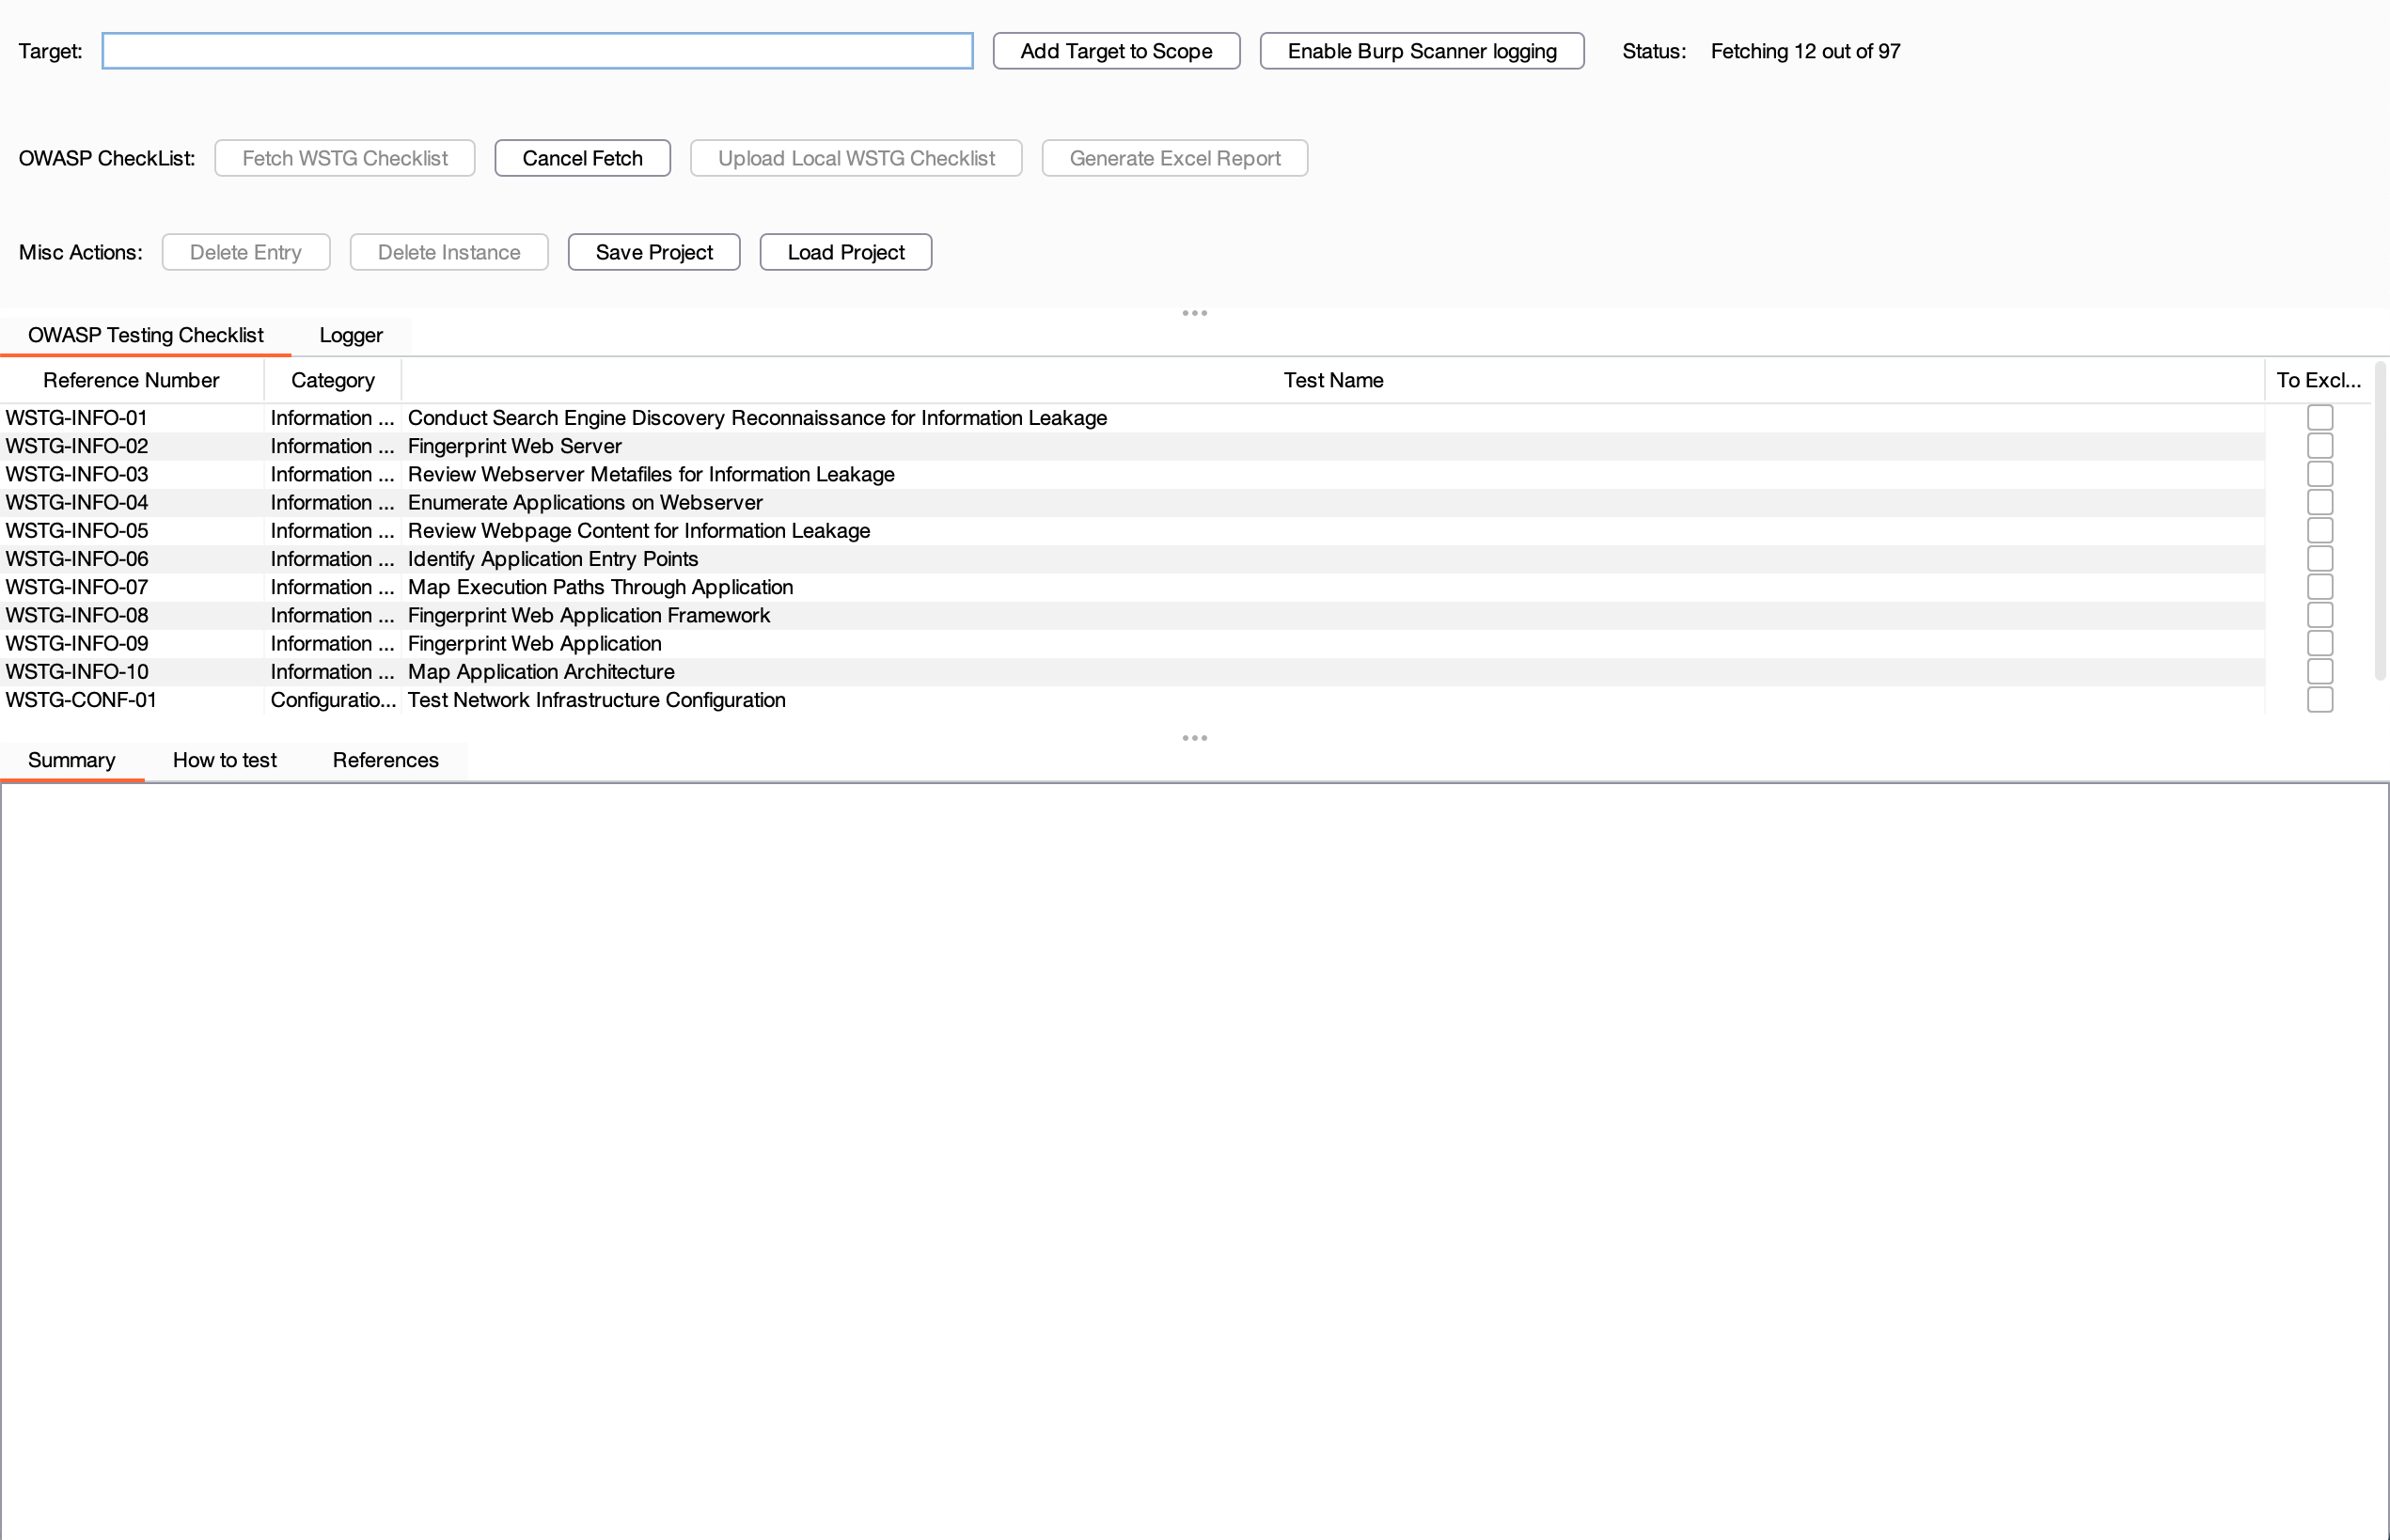
Task: Check exclude box for WSTG-INFO-07
Action: tap(2320, 587)
